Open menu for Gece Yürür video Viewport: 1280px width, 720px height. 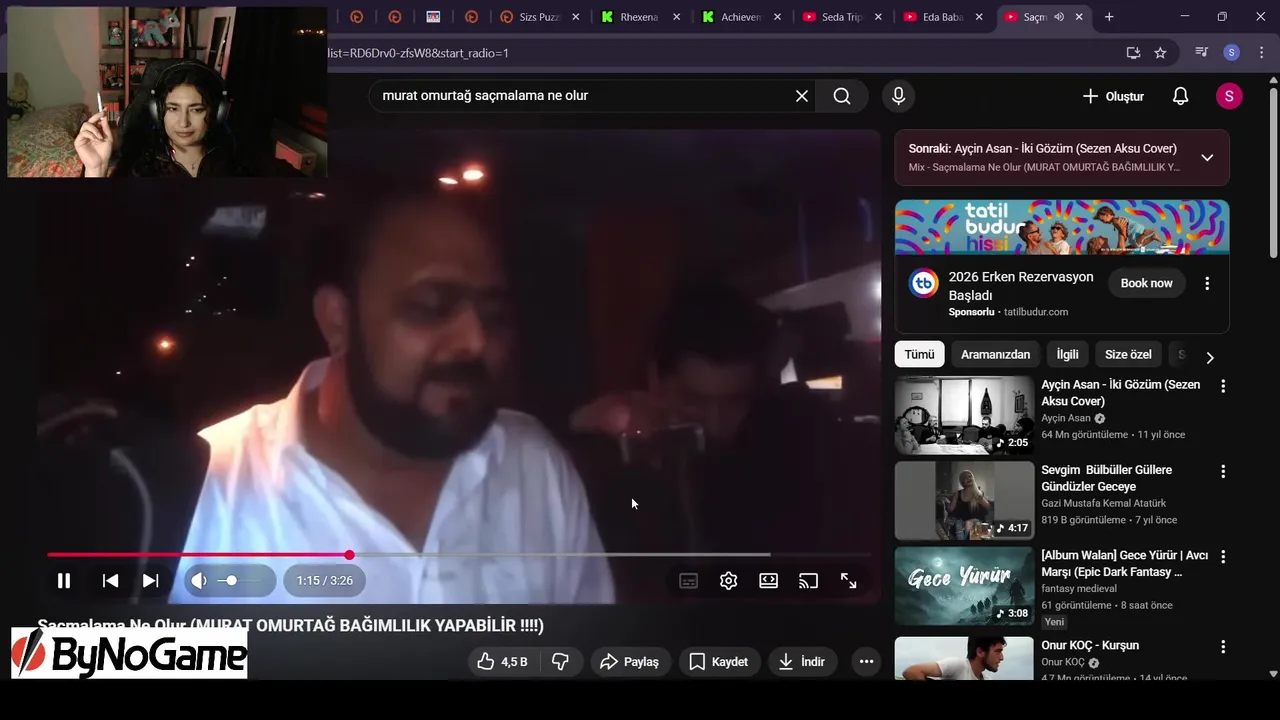click(x=1222, y=556)
